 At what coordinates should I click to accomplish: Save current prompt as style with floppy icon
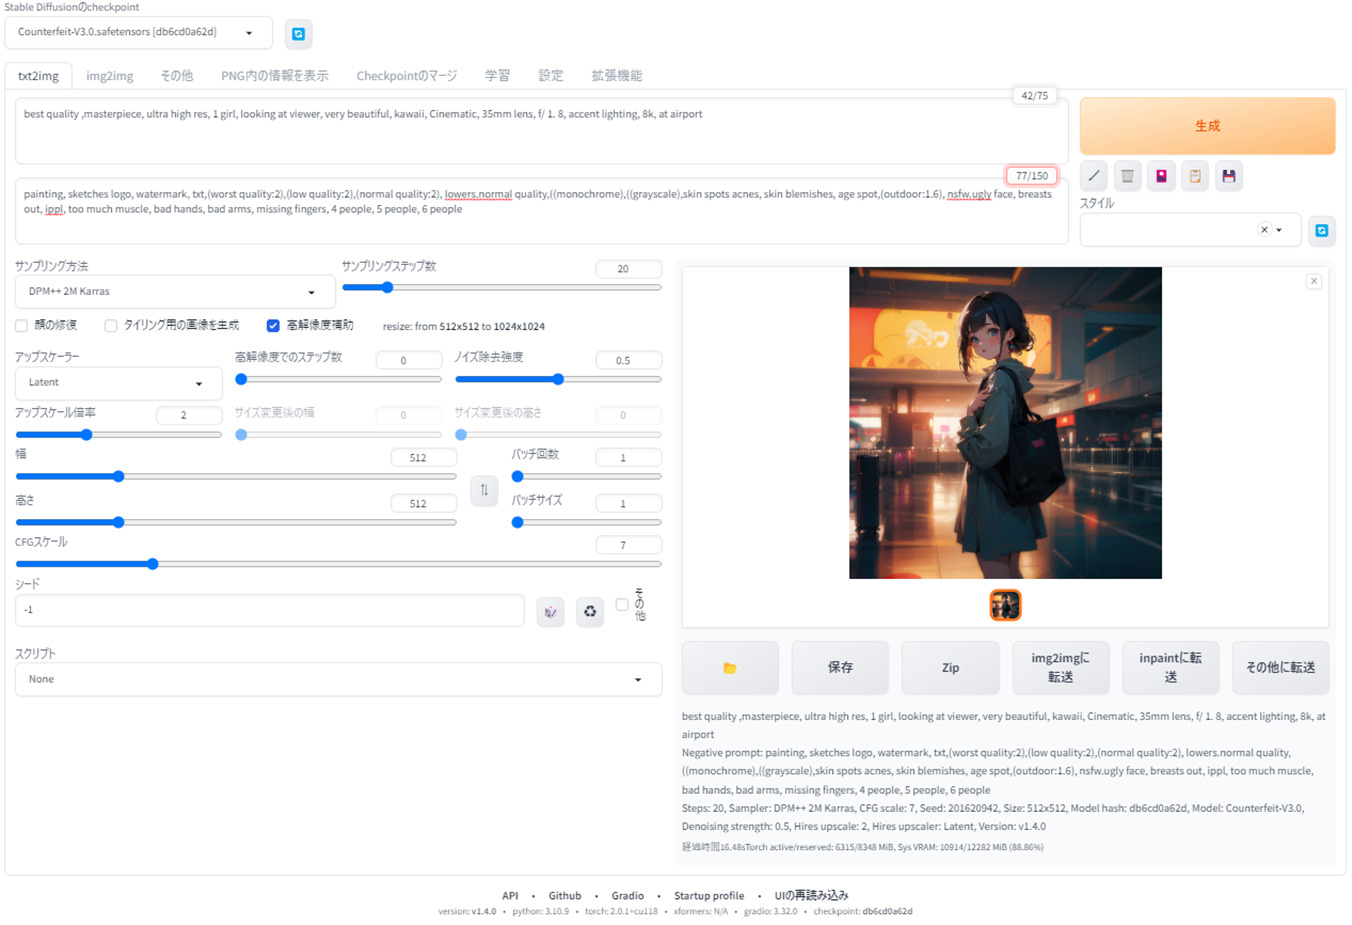tap(1228, 175)
